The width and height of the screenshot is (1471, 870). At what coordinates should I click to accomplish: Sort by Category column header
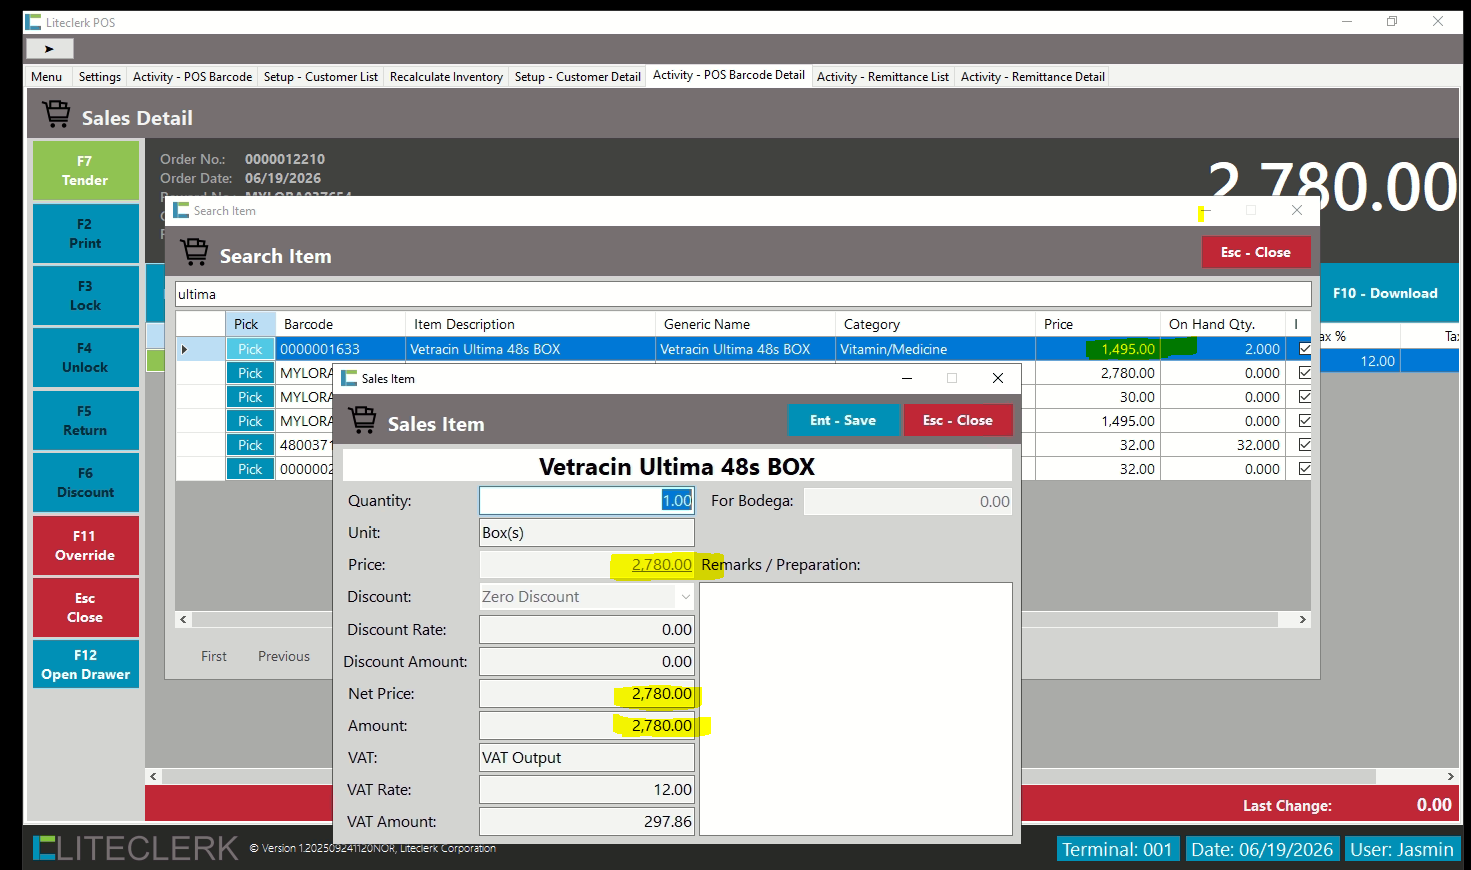click(x=935, y=324)
